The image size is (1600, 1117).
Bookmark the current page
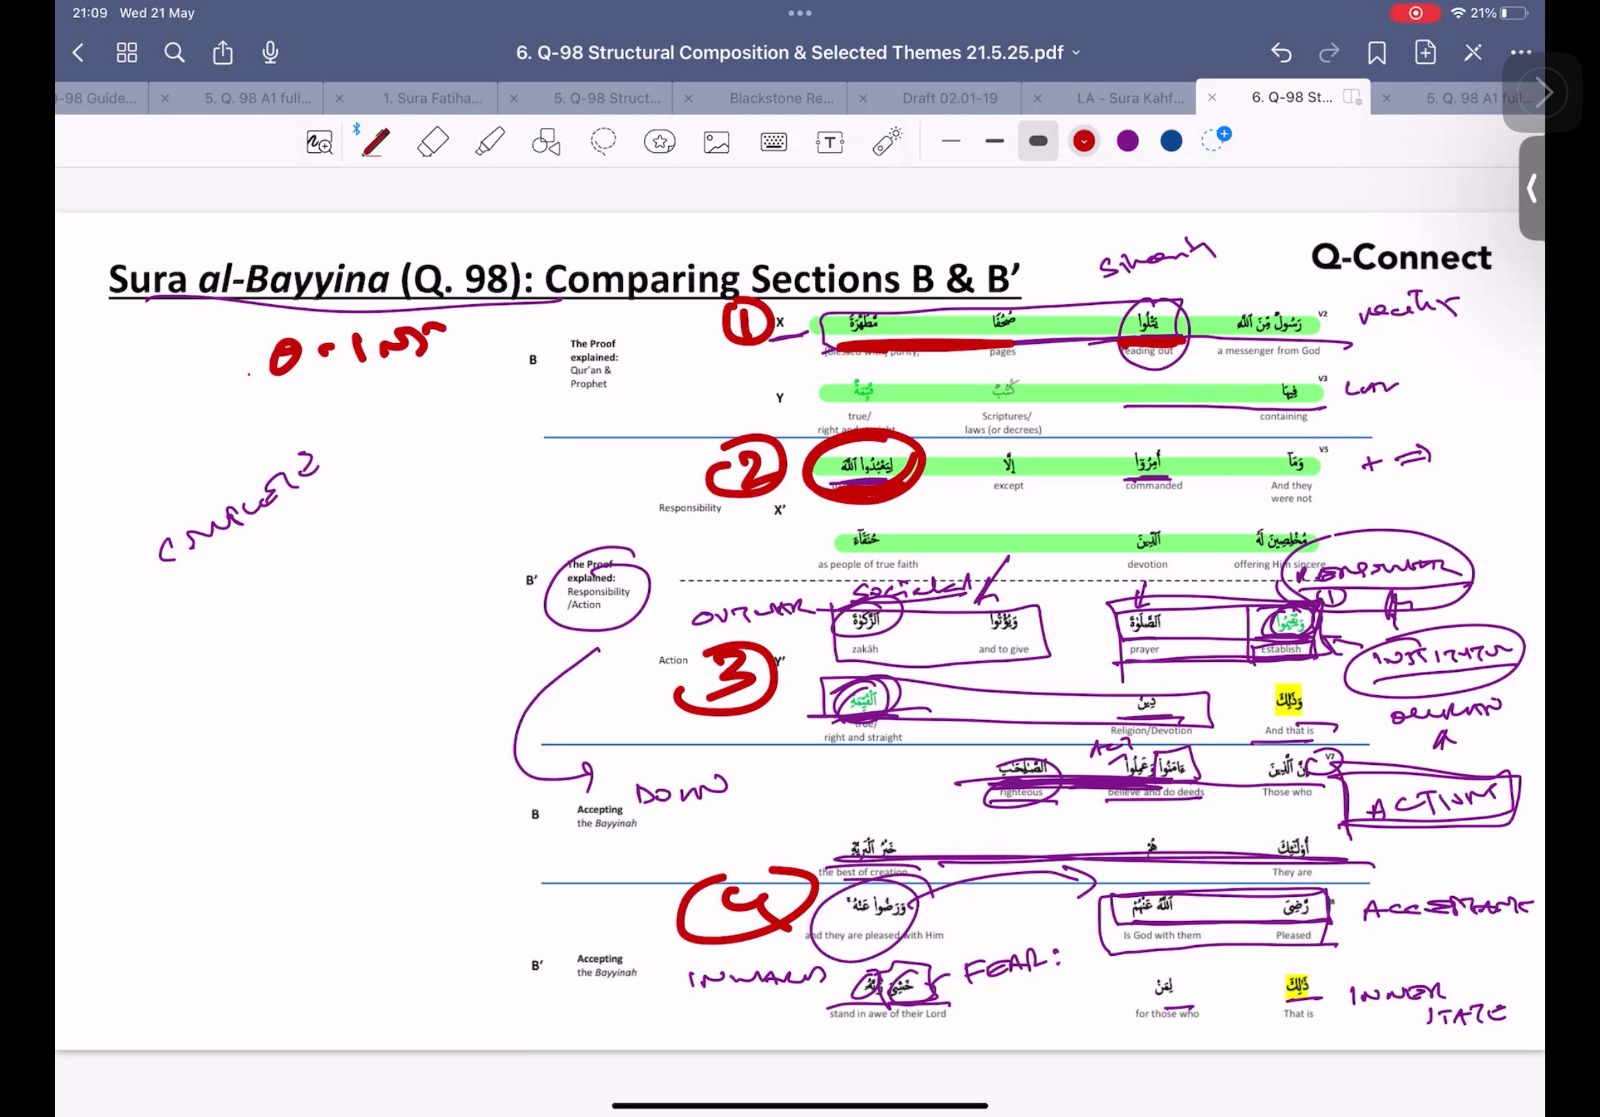click(1377, 53)
